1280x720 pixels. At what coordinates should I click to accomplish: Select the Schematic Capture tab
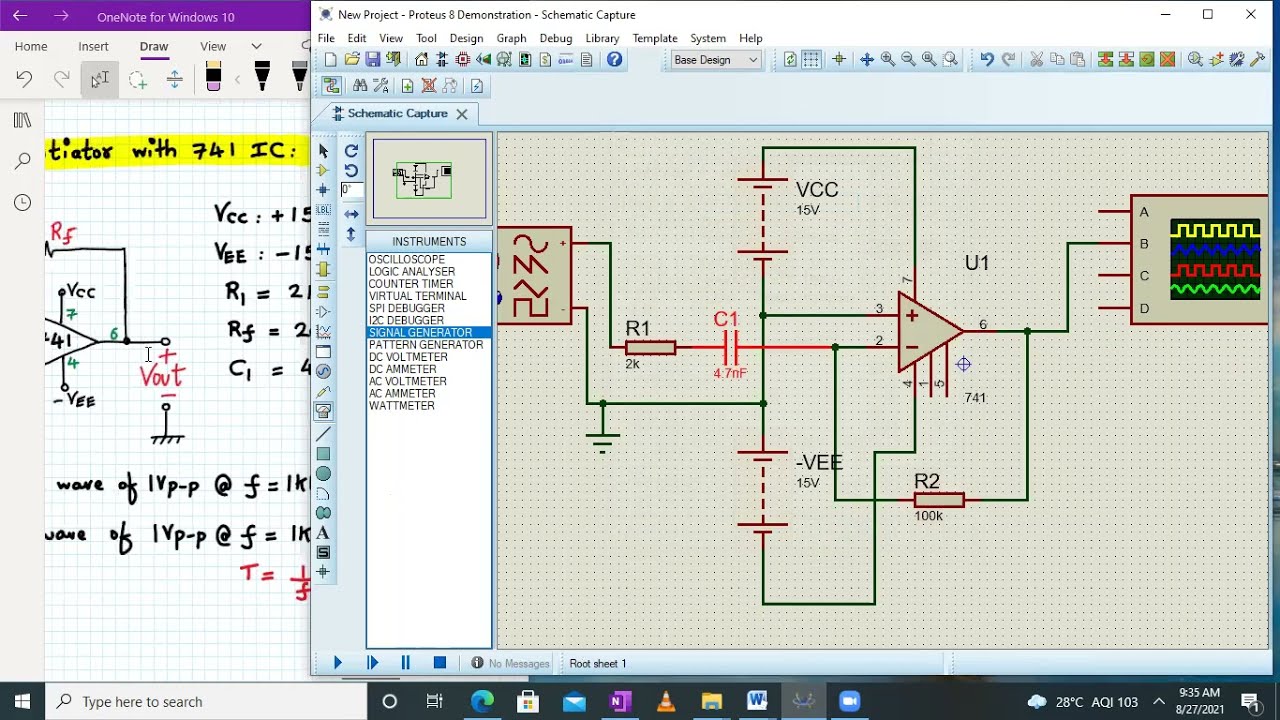tap(397, 114)
